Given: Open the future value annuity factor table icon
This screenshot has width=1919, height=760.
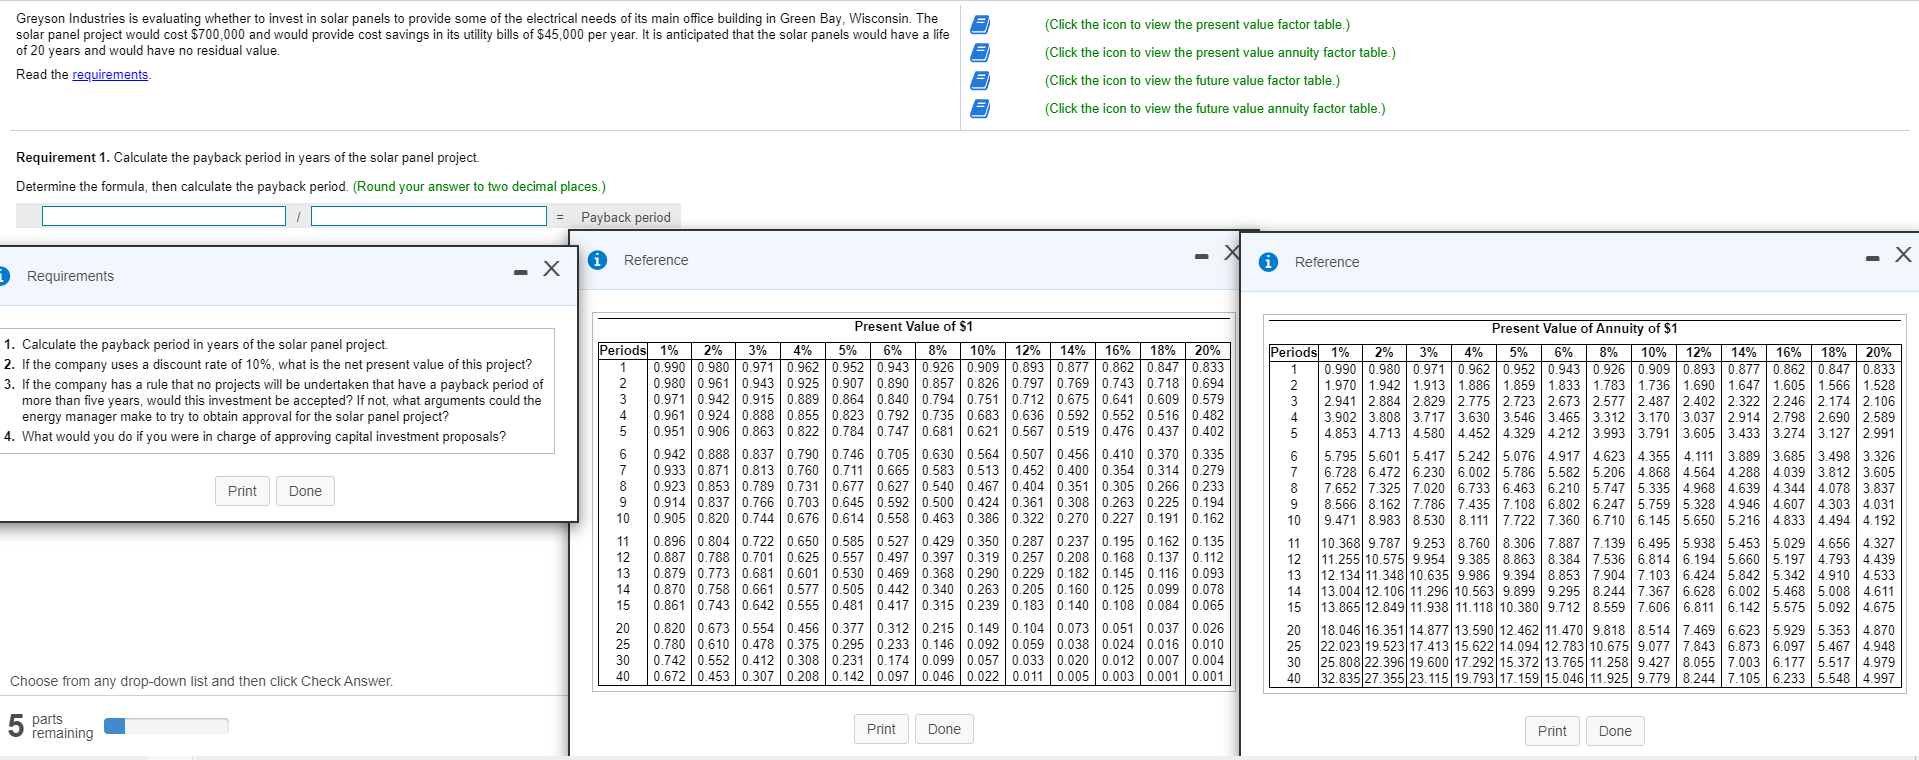Looking at the screenshot, I should [x=981, y=108].
